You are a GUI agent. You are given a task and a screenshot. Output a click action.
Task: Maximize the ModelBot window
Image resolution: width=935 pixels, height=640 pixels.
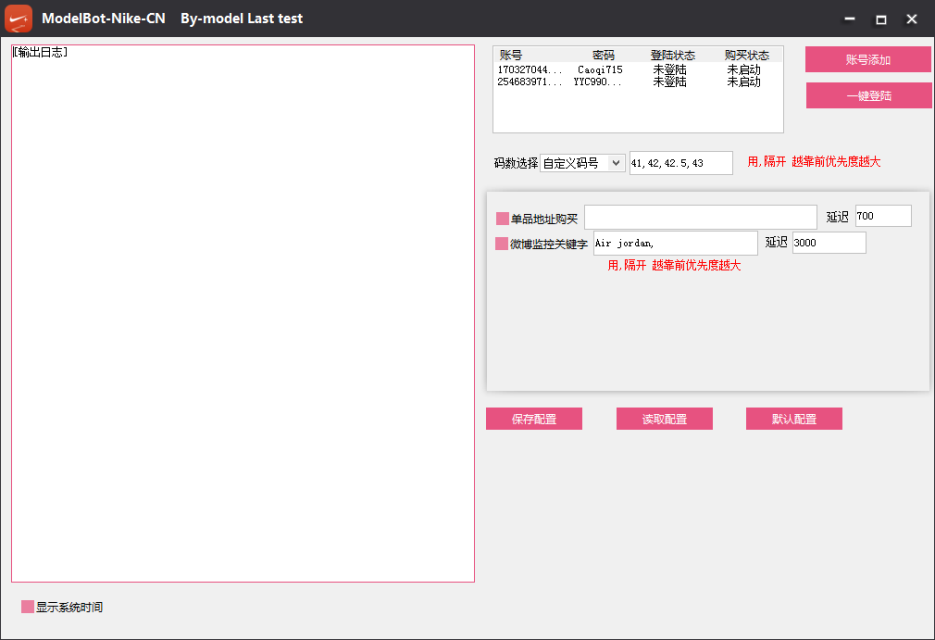[x=881, y=19]
